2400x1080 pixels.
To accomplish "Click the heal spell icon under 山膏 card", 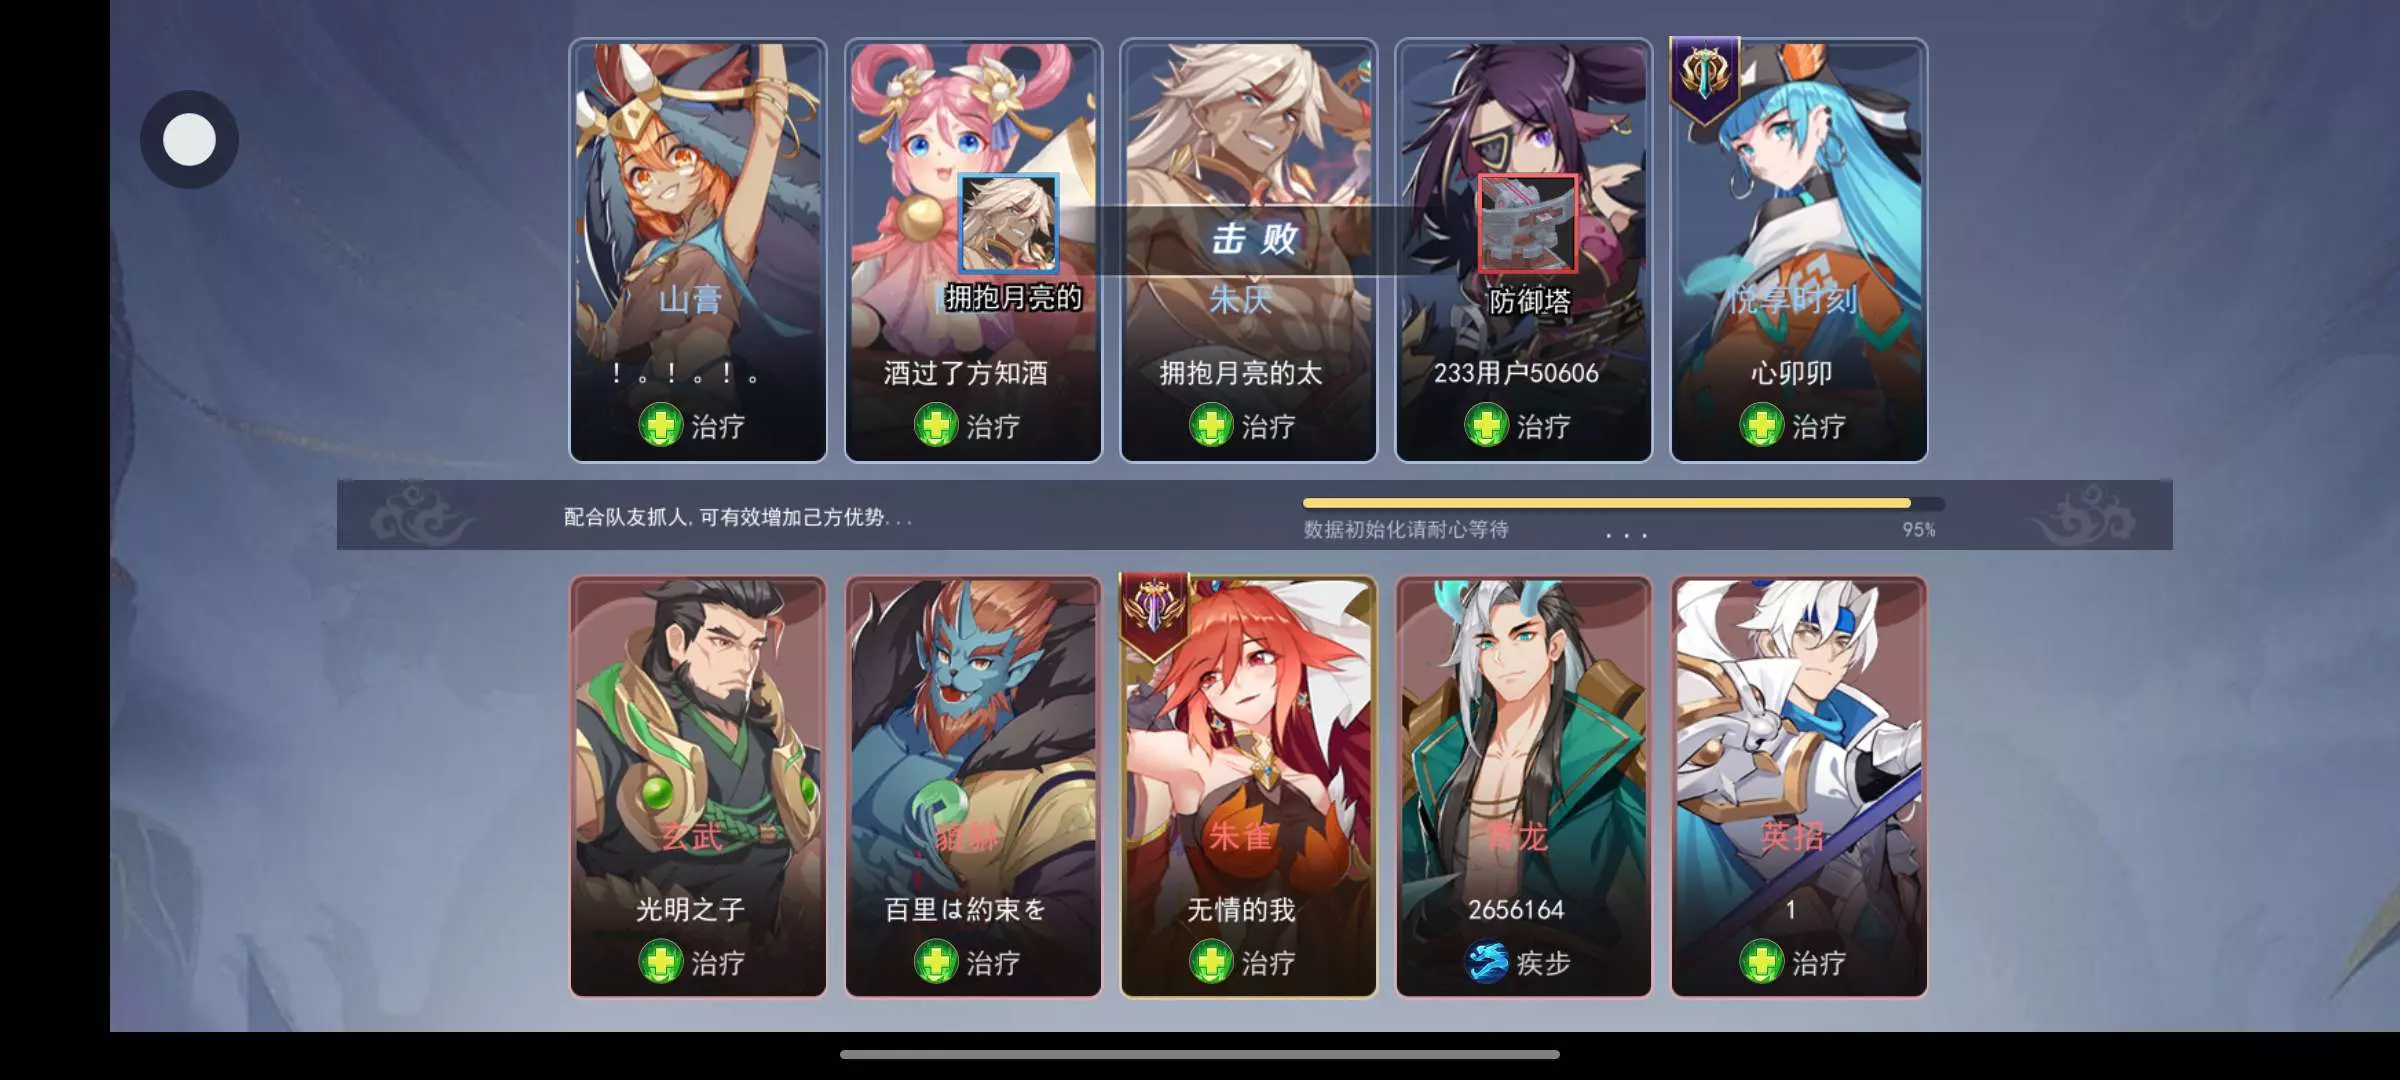I will (660, 425).
